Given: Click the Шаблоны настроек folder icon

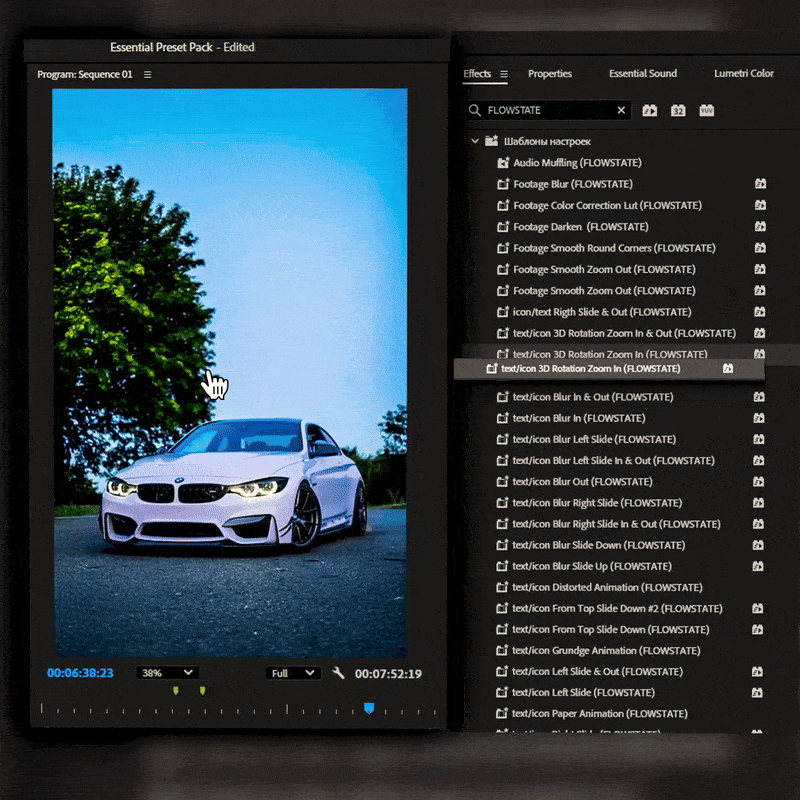Looking at the screenshot, I should click(491, 142).
